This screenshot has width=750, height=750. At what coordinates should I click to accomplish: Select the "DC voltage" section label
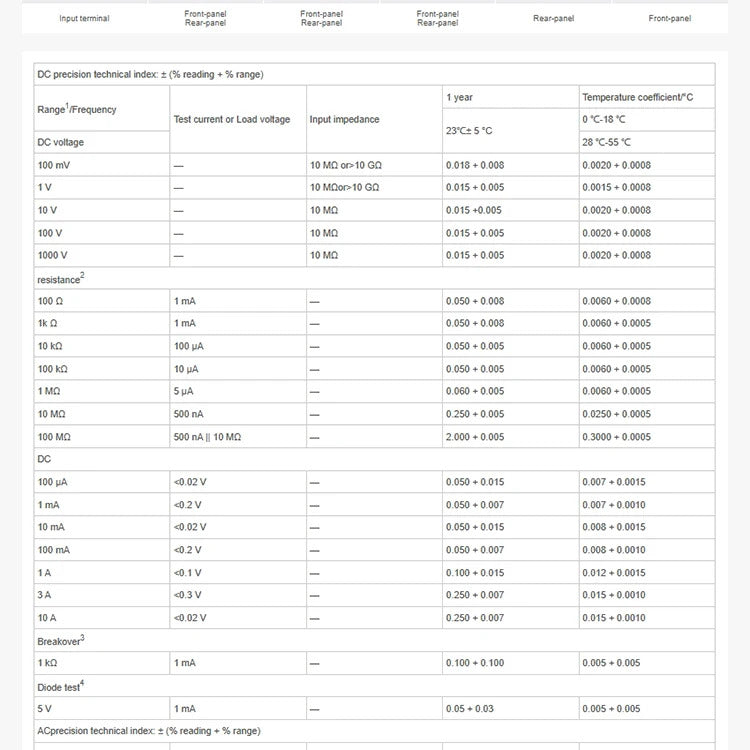coord(61,142)
